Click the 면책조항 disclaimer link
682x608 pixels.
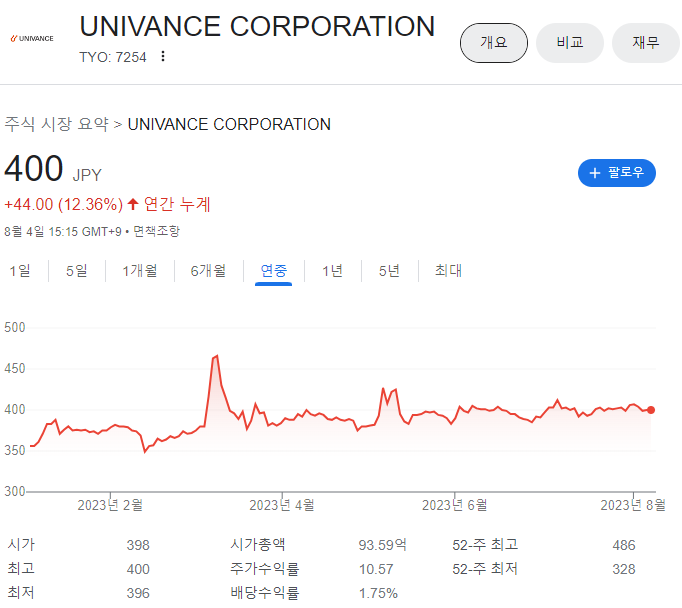pyautogui.click(x=156, y=231)
